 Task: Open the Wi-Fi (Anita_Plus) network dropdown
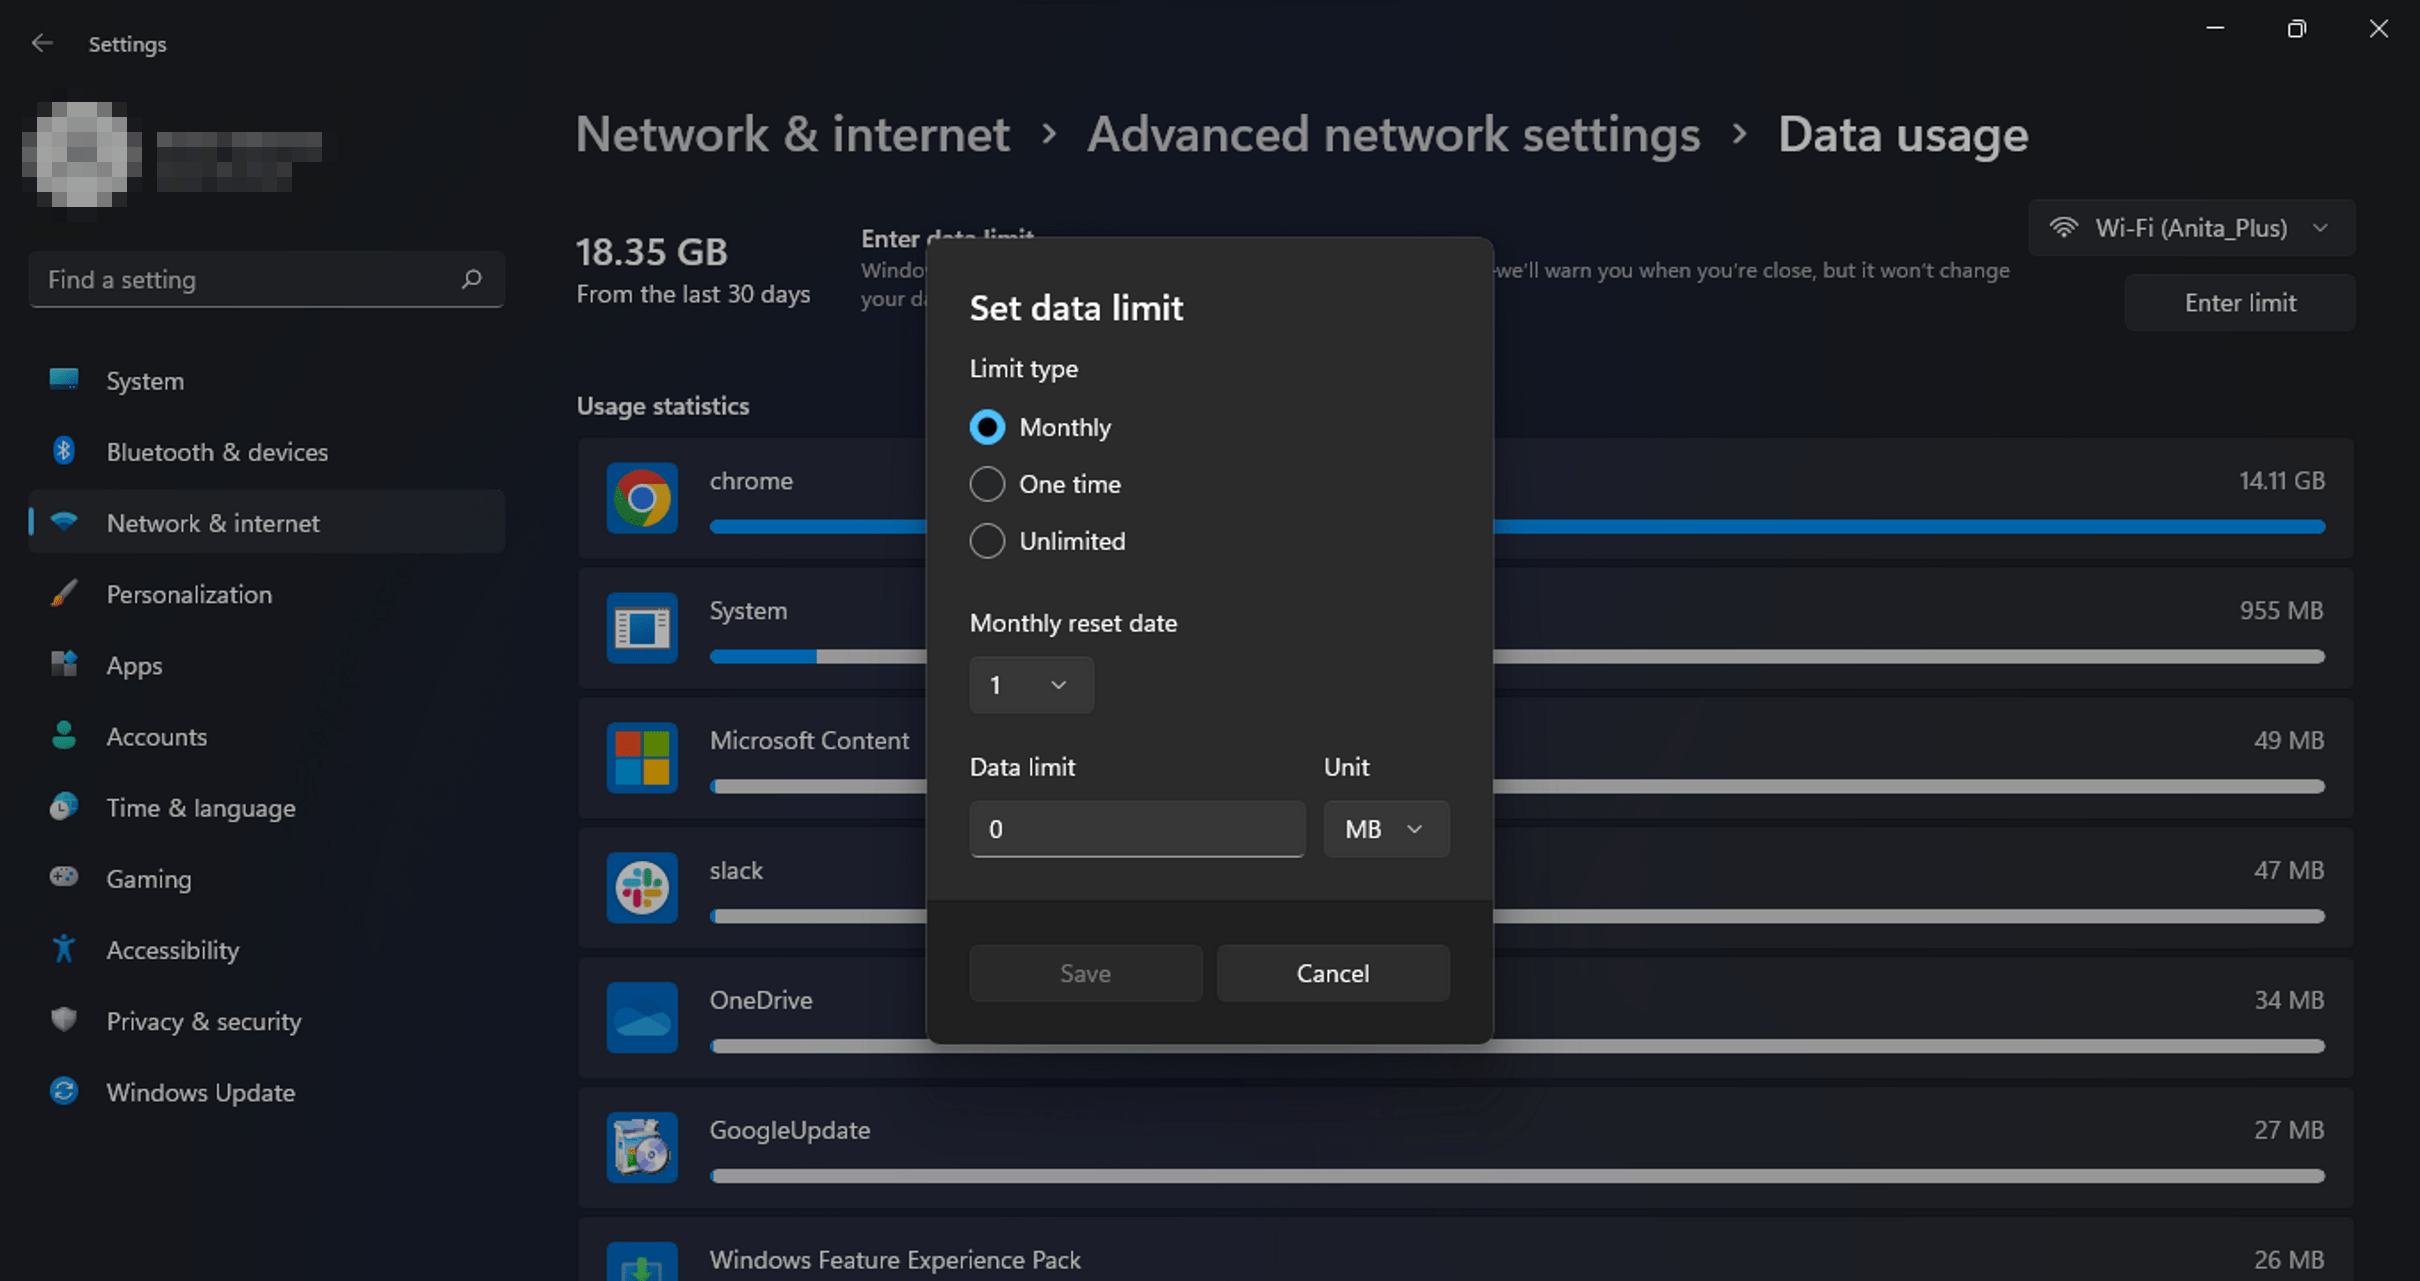(x=2191, y=228)
